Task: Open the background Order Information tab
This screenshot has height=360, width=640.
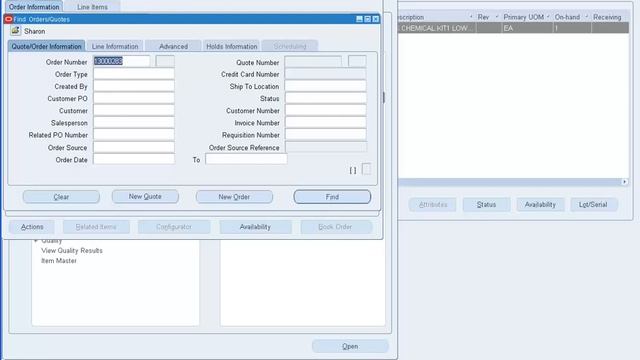Action: point(34,7)
